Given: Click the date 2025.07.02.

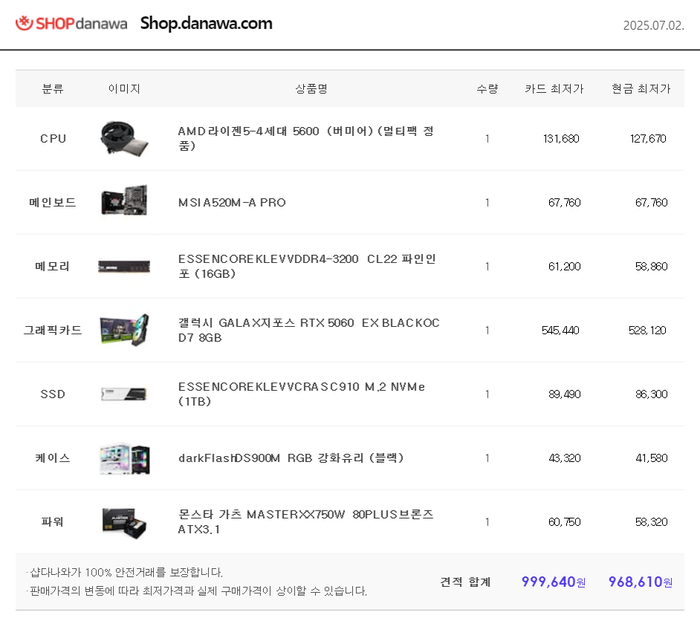Looking at the screenshot, I should pyautogui.click(x=654, y=25).
